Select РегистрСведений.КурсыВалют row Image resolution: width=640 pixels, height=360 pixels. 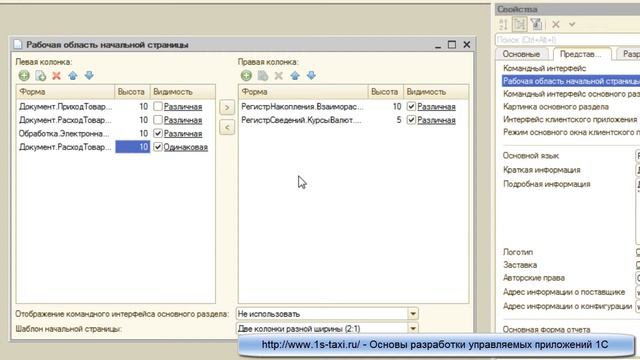tap(302, 120)
